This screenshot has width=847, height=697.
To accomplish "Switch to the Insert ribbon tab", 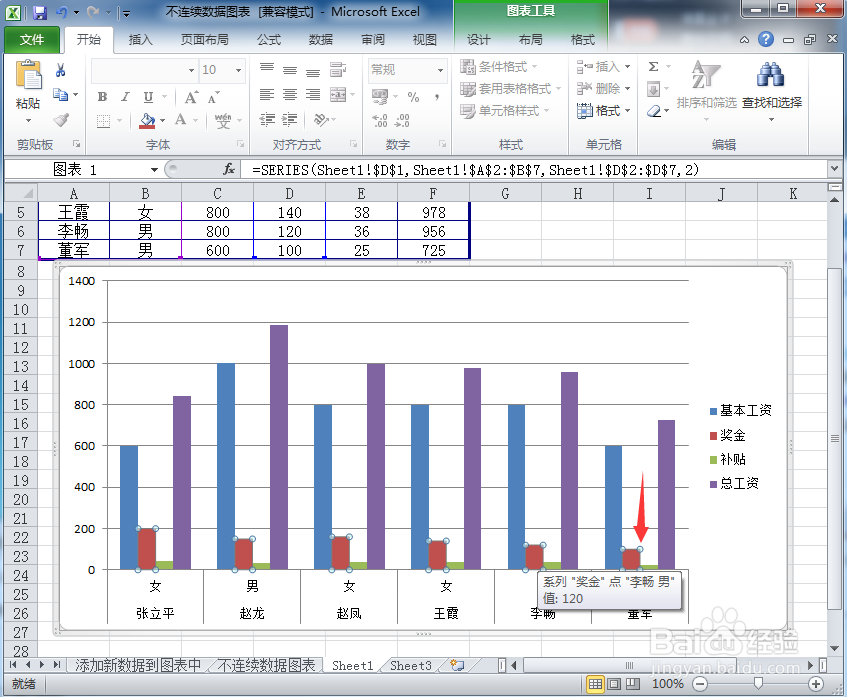I will [140, 40].
